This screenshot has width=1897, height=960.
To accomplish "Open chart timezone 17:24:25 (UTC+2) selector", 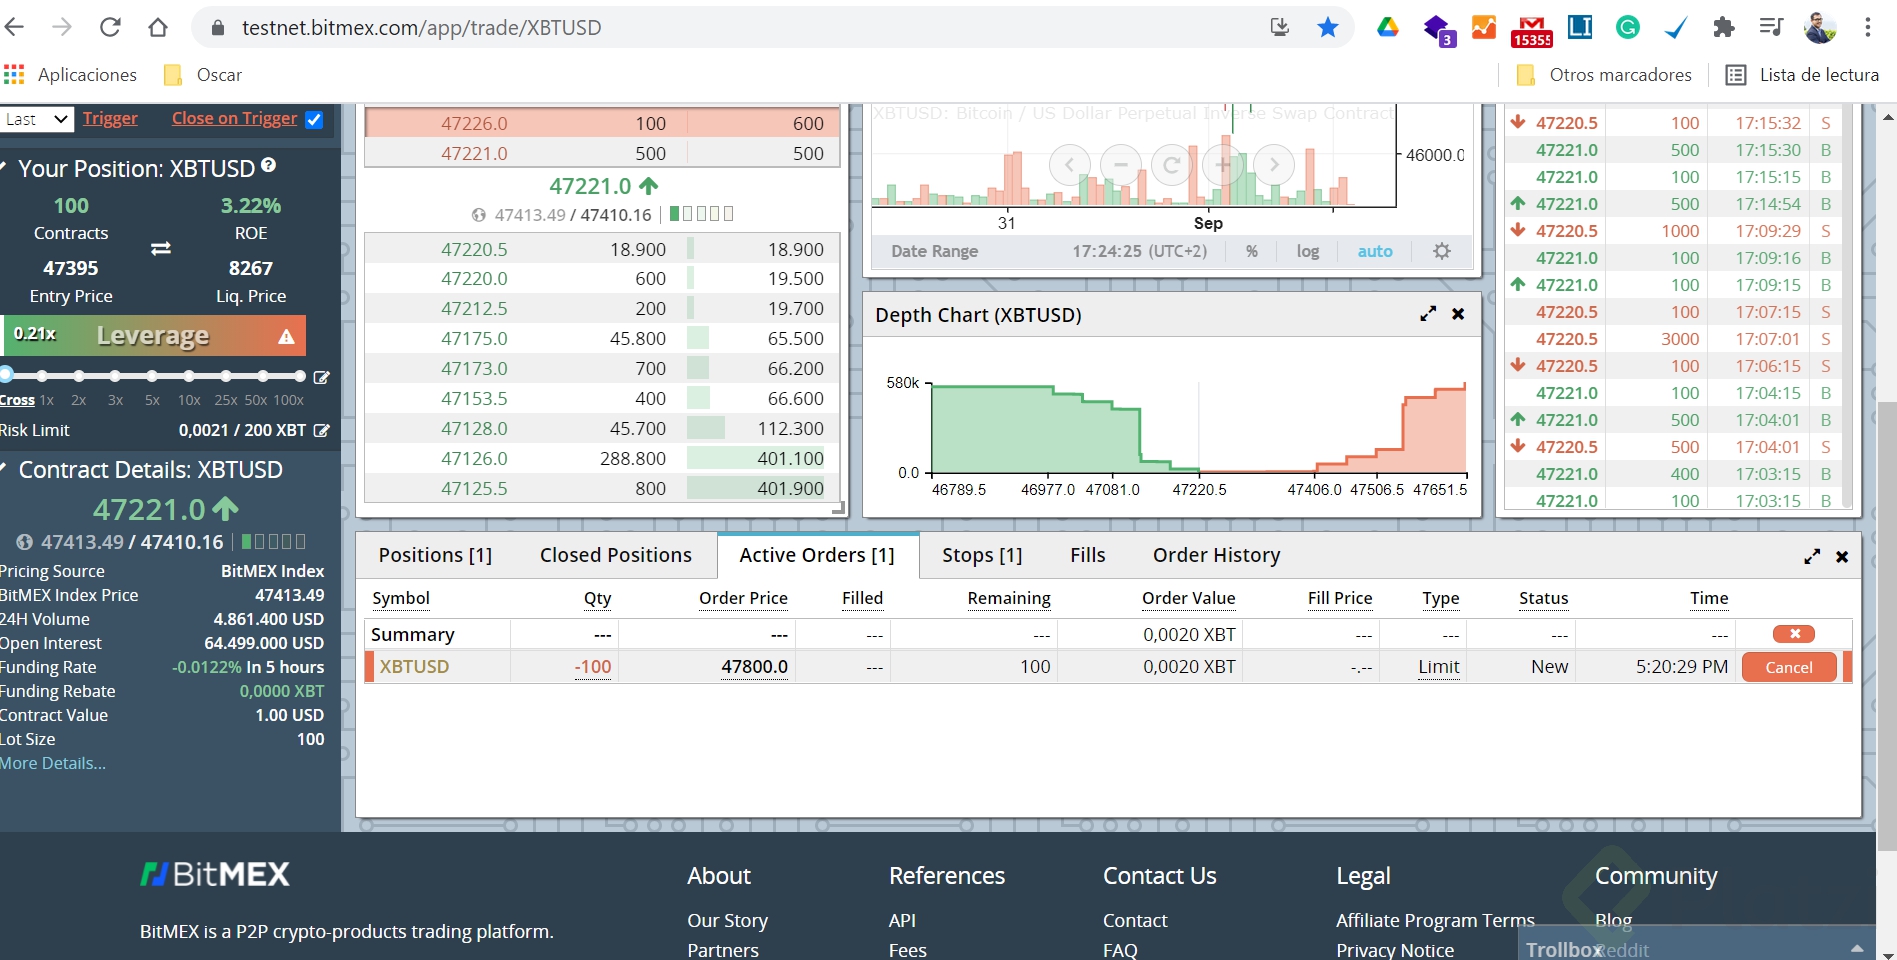I will (1140, 251).
